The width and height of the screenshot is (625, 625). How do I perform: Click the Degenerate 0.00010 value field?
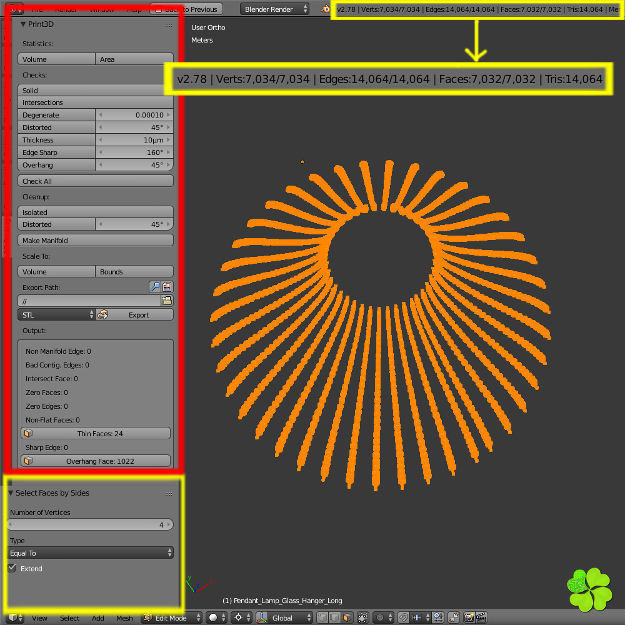point(134,115)
